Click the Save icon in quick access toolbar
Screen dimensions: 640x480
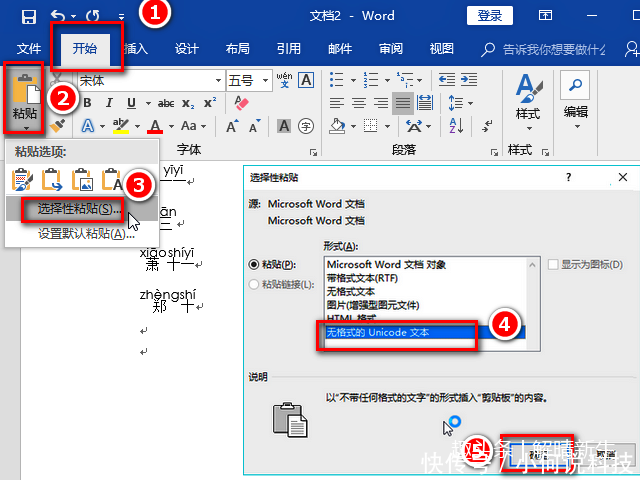click(29, 16)
